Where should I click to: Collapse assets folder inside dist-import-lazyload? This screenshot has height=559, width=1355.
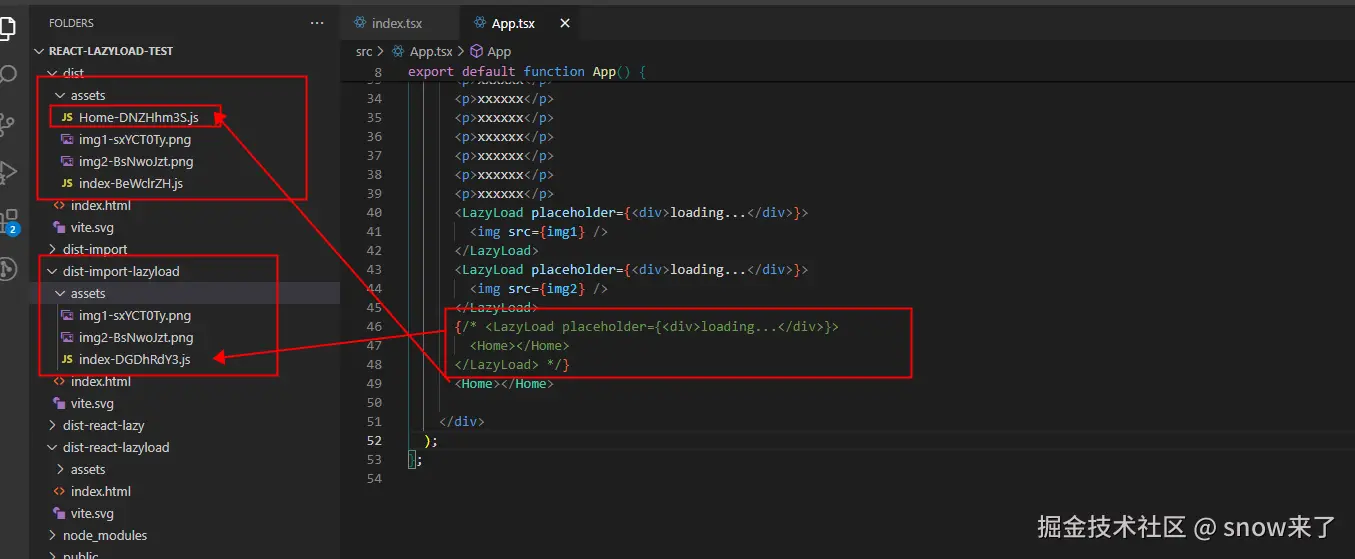click(61, 293)
